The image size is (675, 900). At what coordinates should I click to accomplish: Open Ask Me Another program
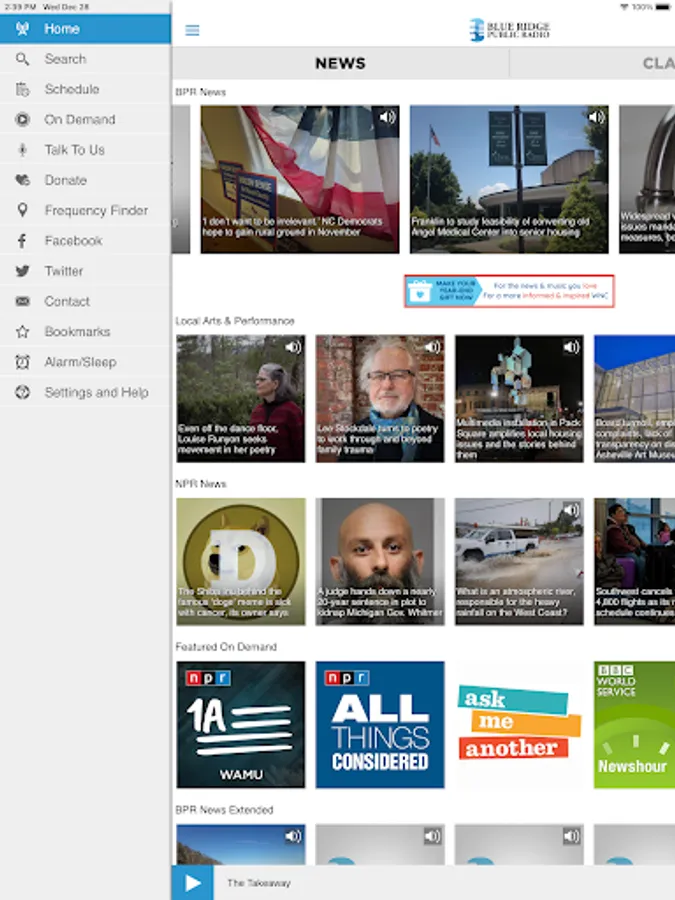tap(519, 724)
